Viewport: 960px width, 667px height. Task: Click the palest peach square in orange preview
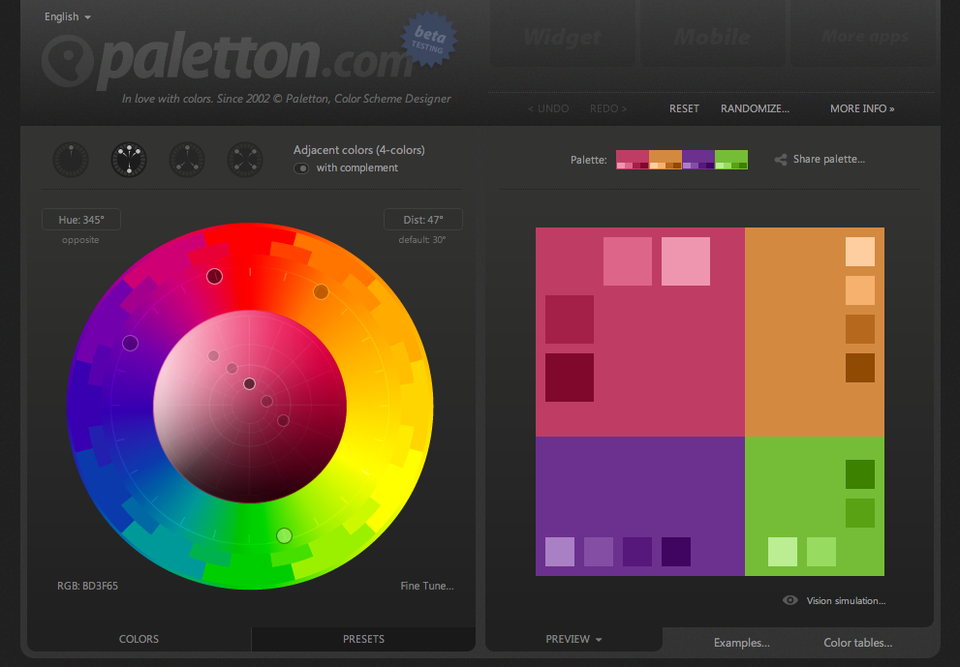click(860, 252)
